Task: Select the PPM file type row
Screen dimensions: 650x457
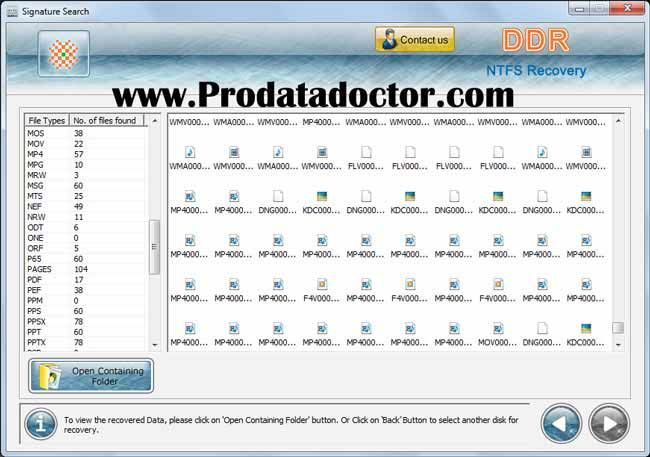Action: (86, 301)
